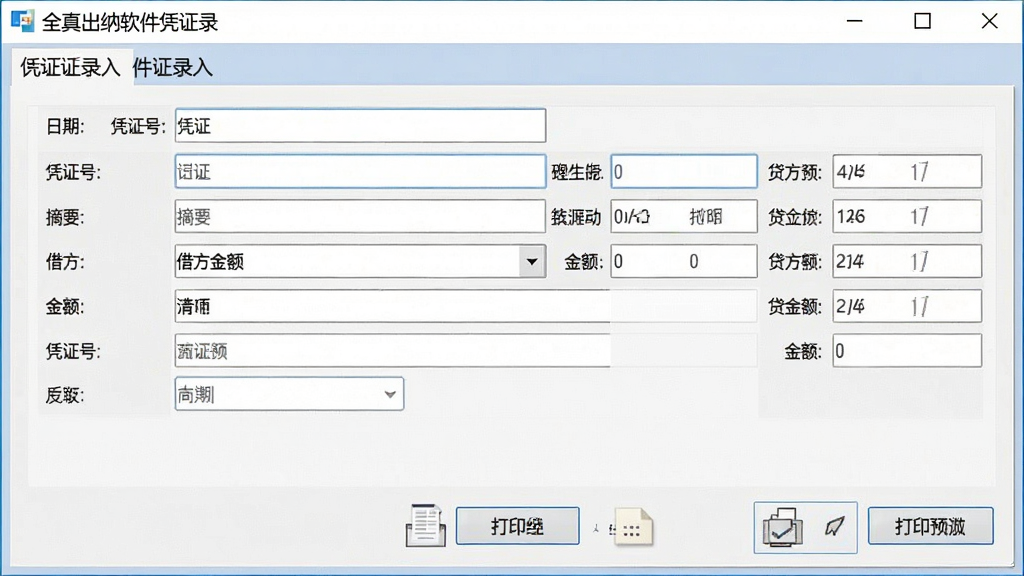Click the 凭证号 field showing 诅证
This screenshot has height=576, width=1024.
point(360,172)
